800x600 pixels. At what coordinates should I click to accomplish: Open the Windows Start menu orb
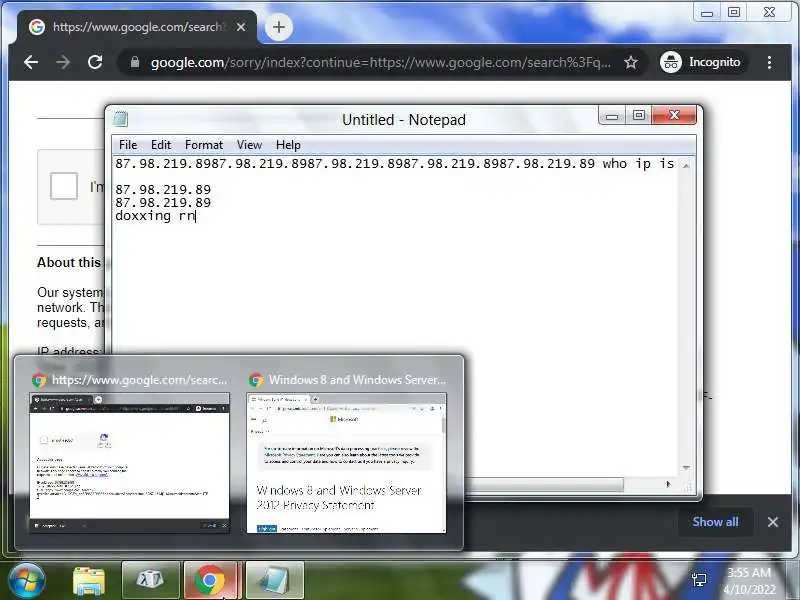pyautogui.click(x=27, y=580)
